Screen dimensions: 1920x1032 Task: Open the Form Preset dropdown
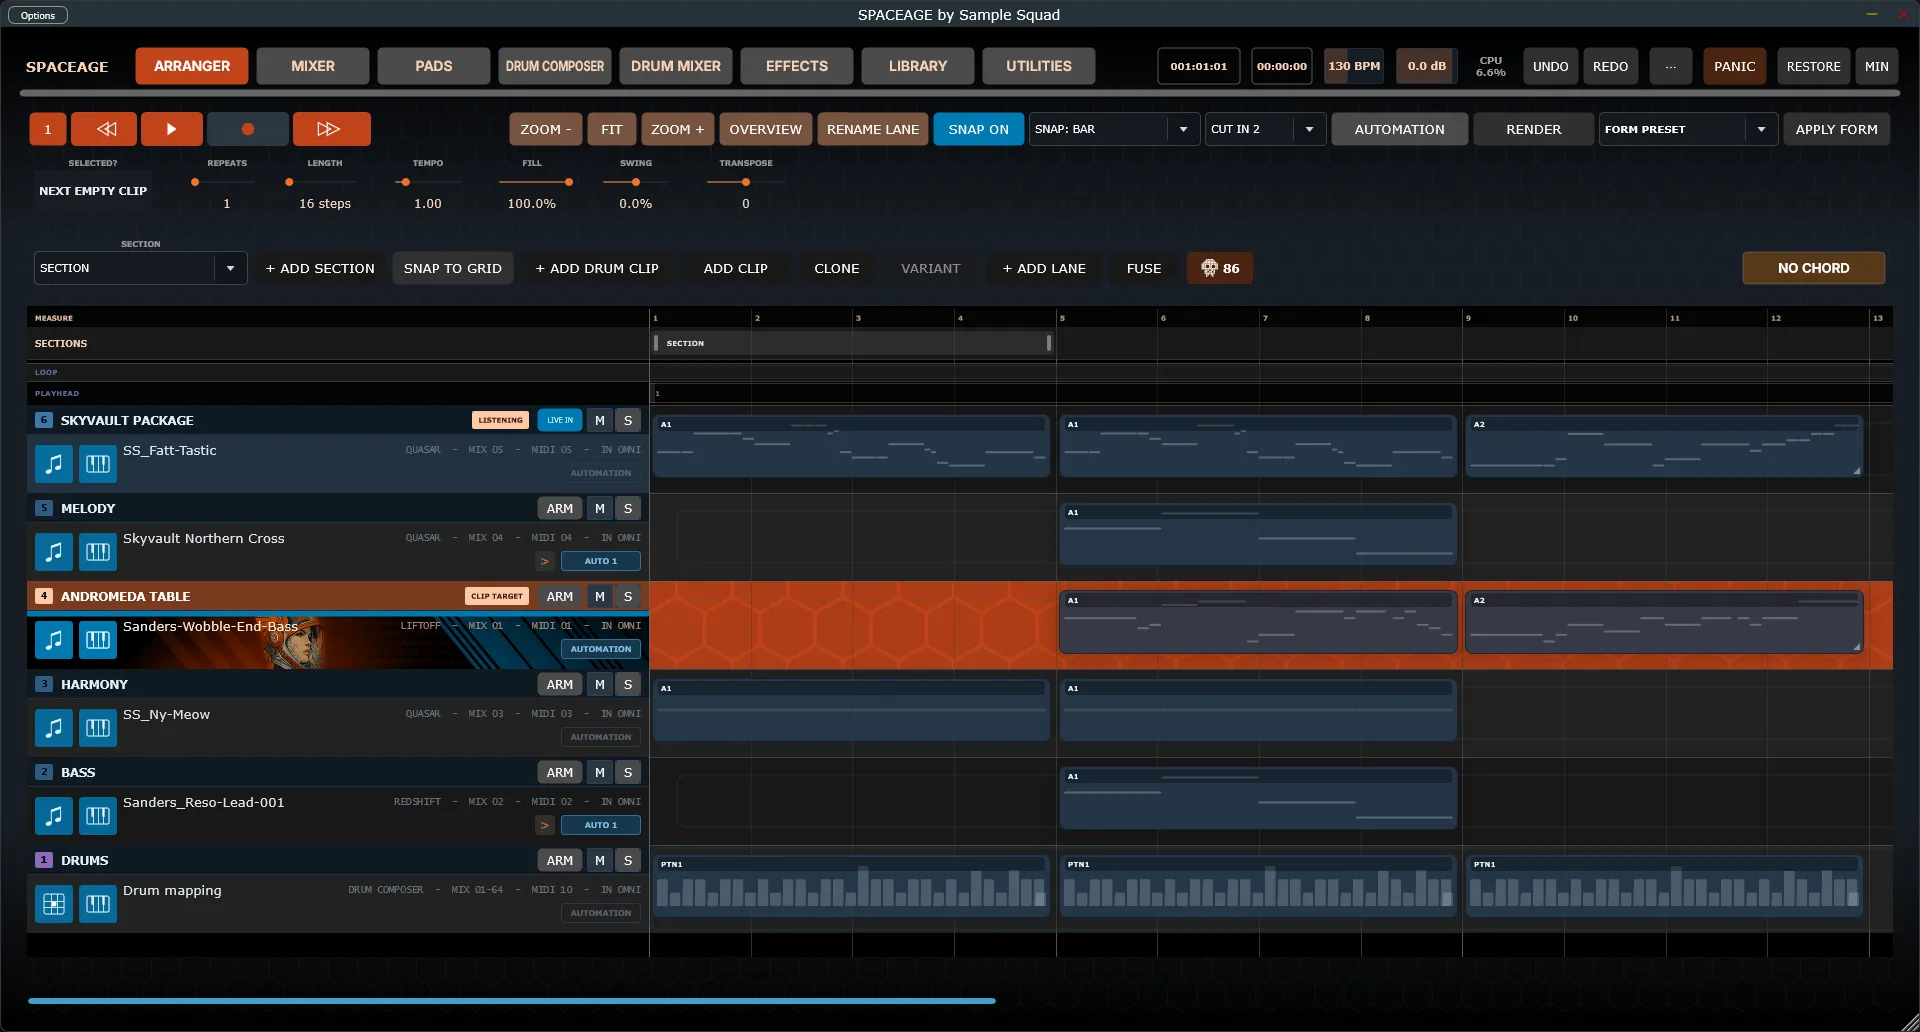pos(1688,129)
